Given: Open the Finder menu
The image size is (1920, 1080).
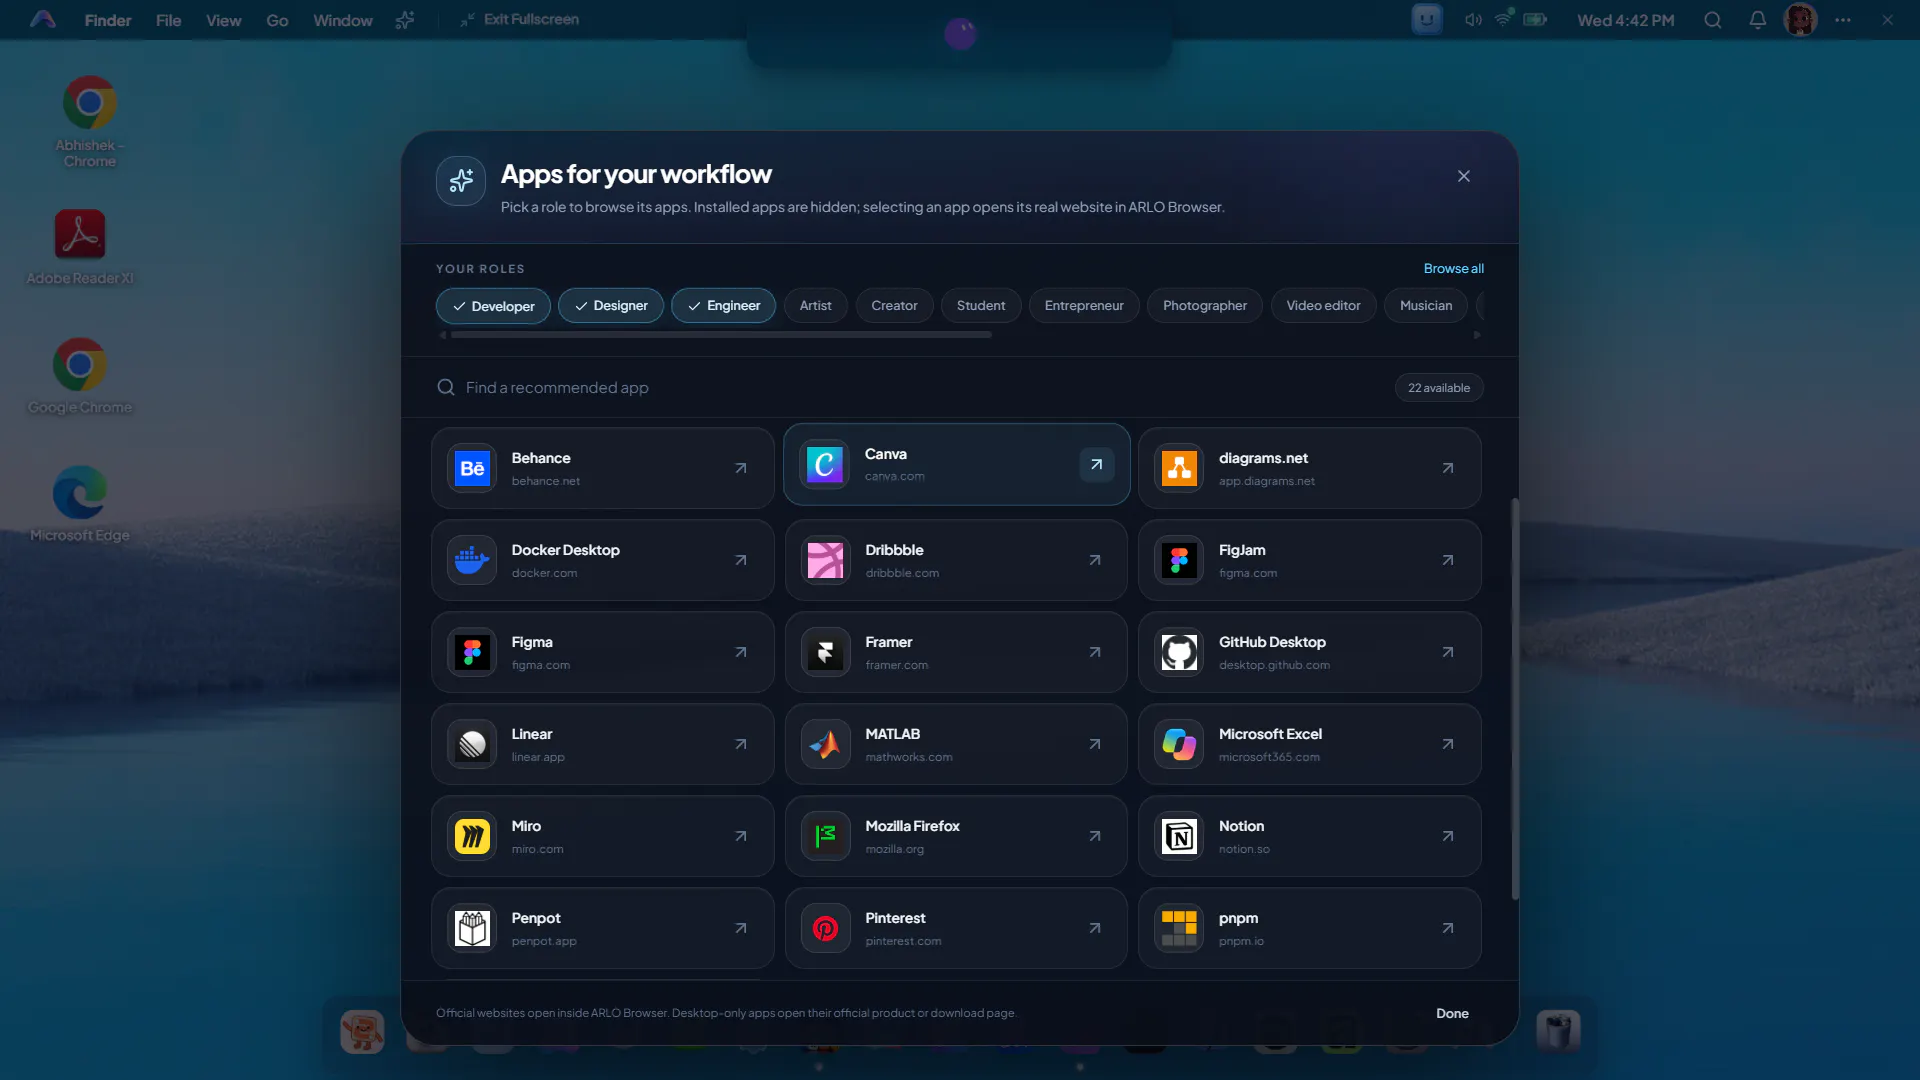Looking at the screenshot, I should (x=108, y=20).
